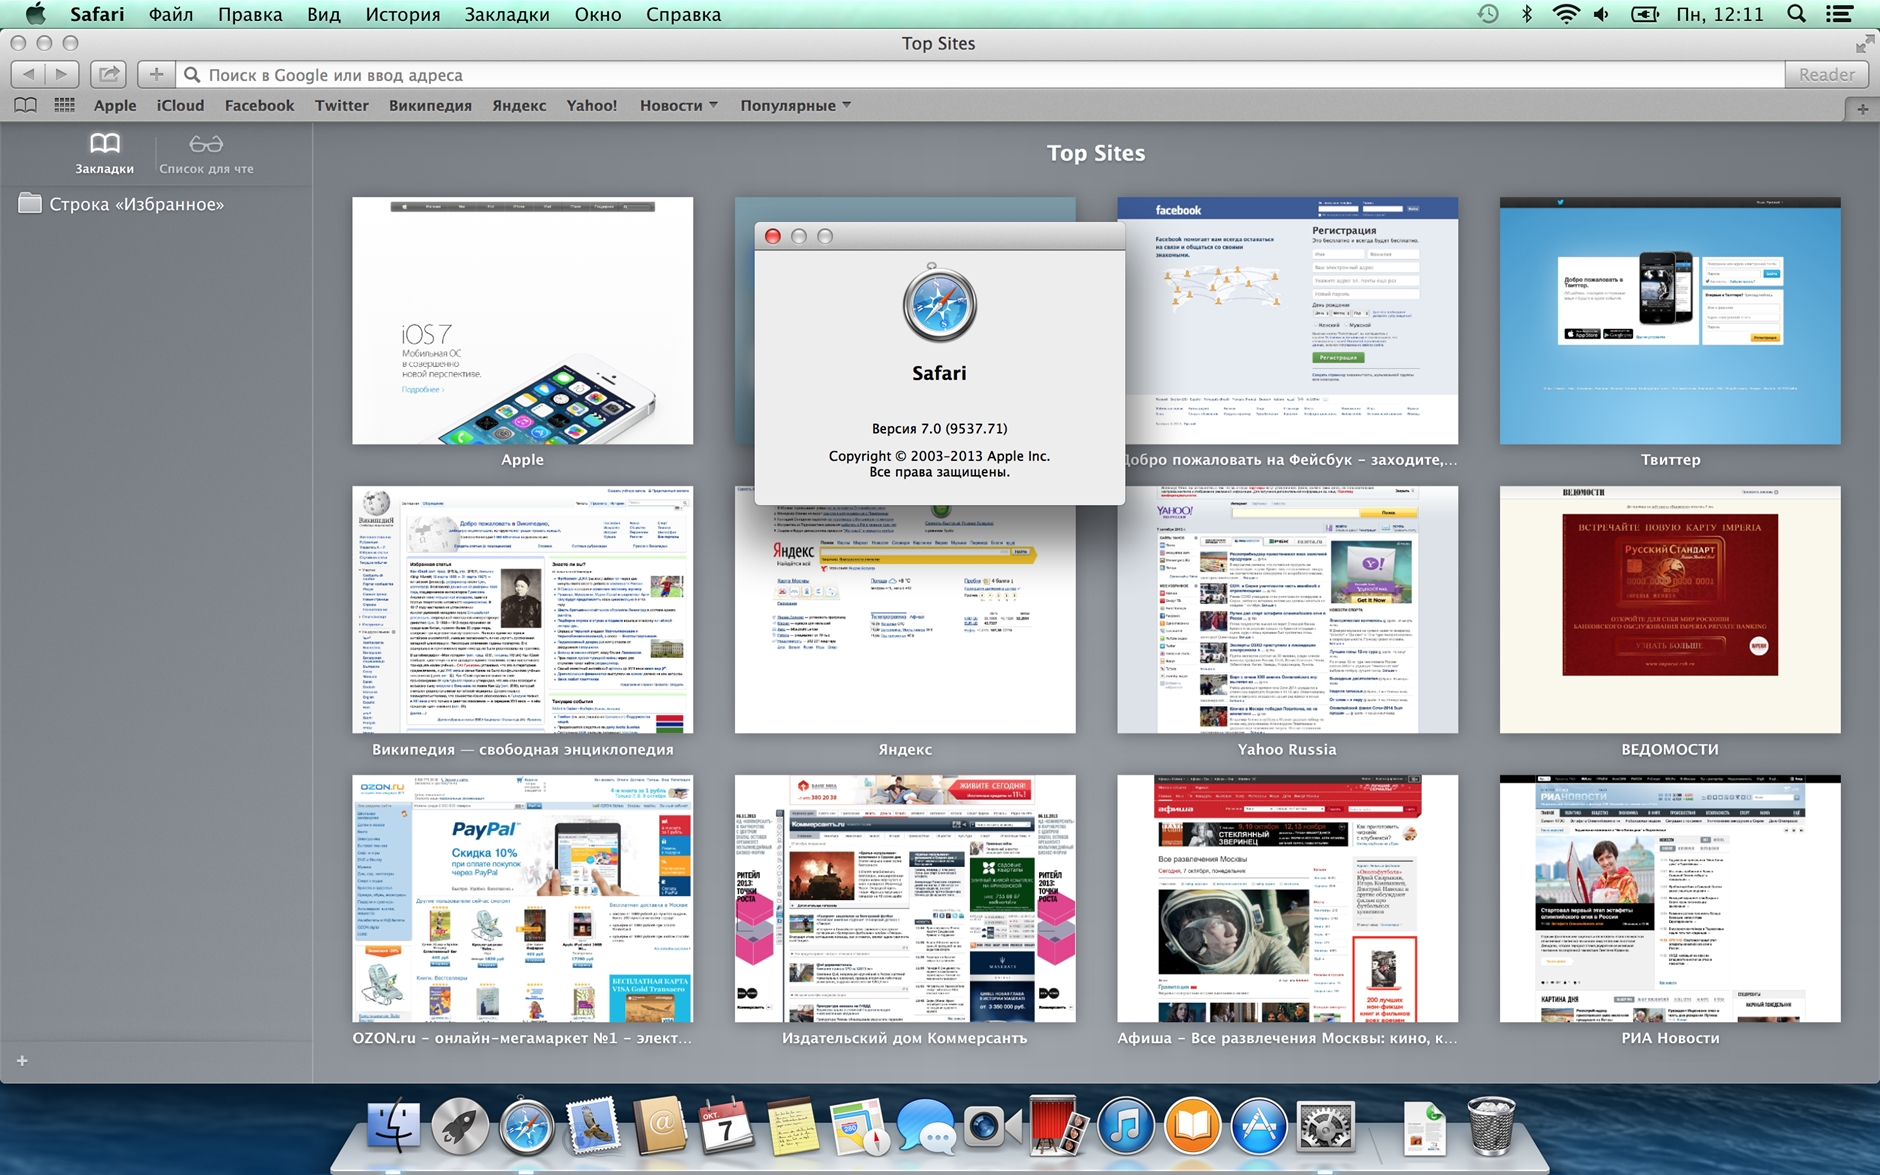Open the Окно menu
1880x1175 pixels.
point(598,14)
